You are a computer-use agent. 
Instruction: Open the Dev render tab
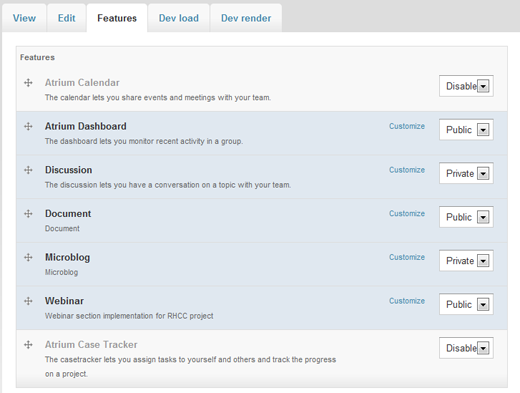click(246, 18)
